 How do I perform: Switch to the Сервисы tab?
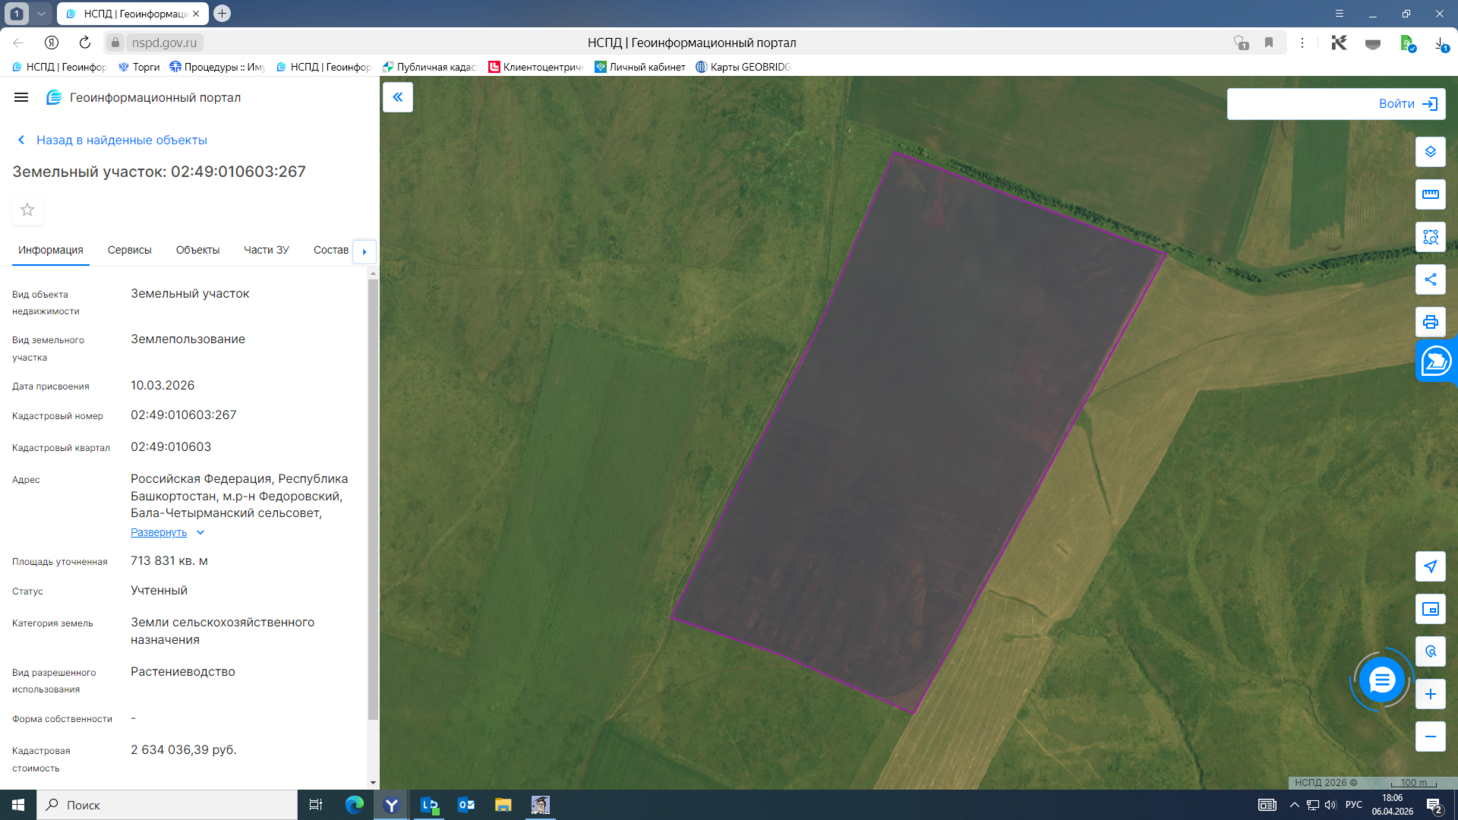coord(129,250)
